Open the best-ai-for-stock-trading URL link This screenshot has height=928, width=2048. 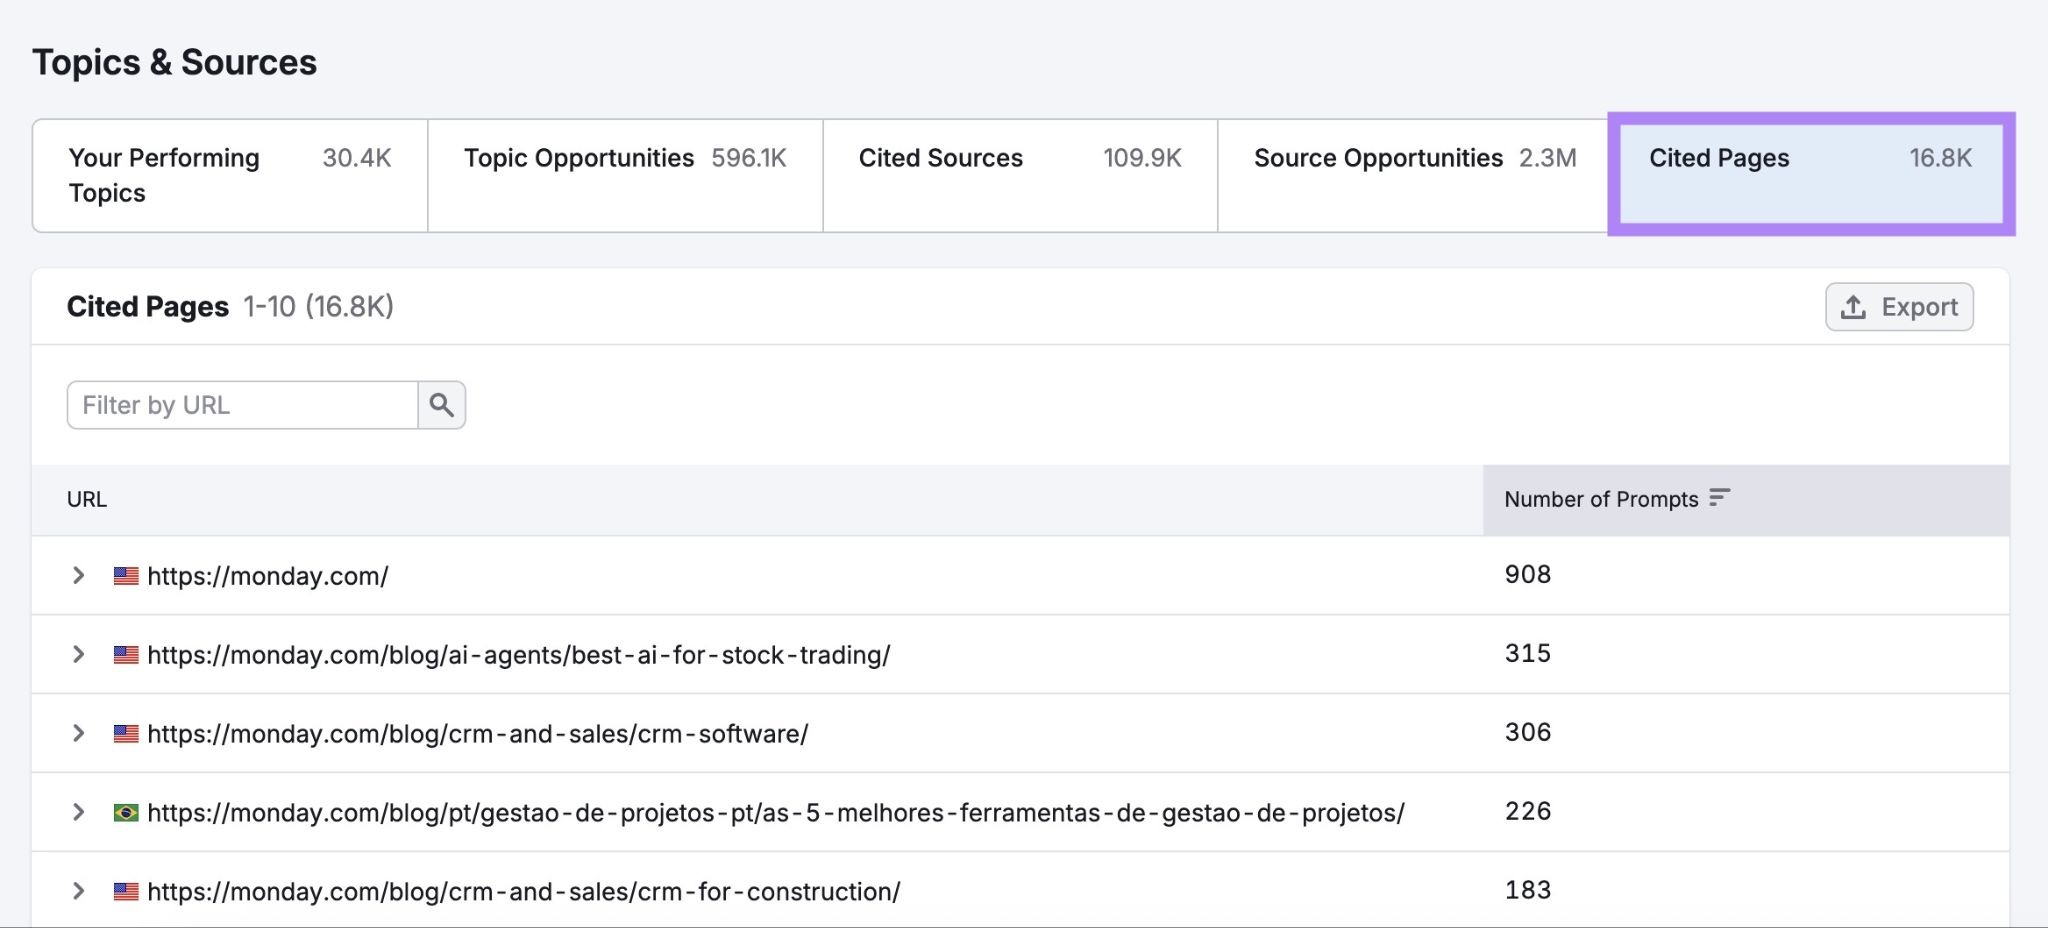click(517, 654)
